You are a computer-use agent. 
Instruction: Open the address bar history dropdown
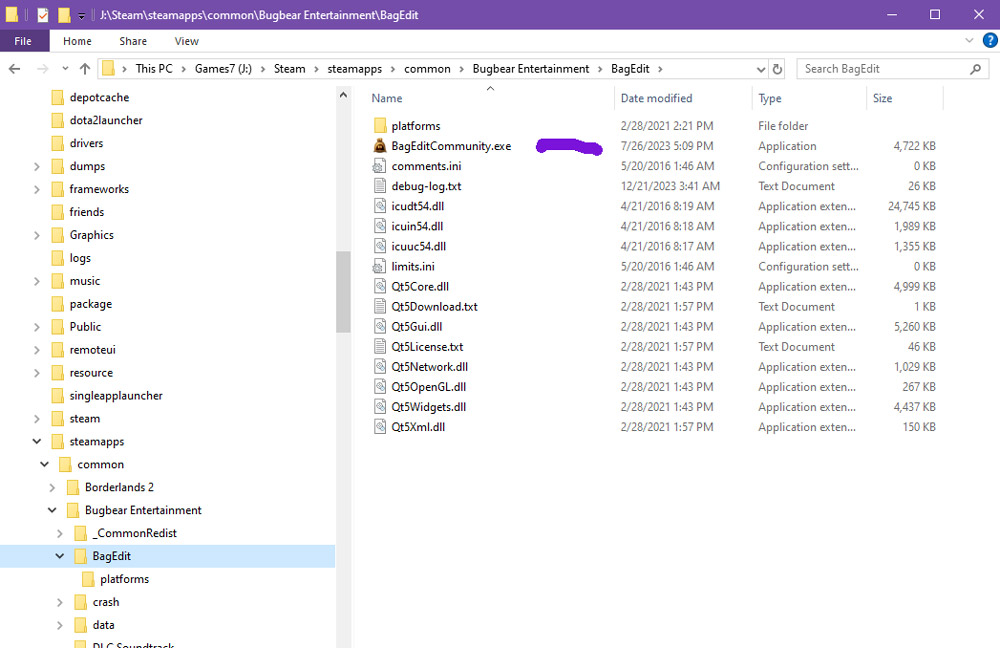759,69
